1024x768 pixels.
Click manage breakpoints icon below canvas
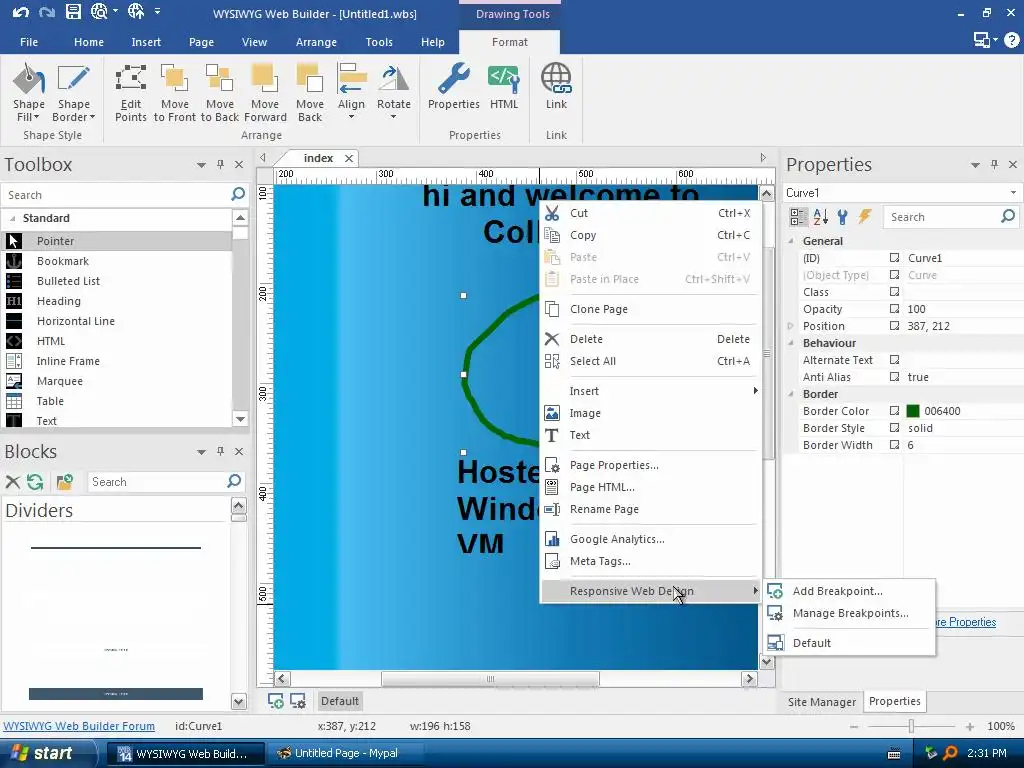pyautogui.click(x=298, y=701)
